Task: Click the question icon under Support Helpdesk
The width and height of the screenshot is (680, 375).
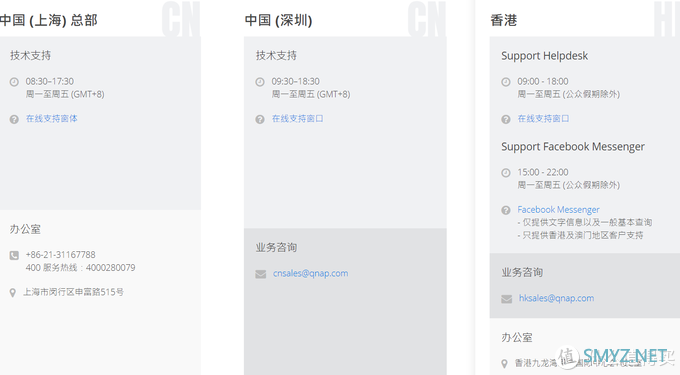Action: click(506, 119)
